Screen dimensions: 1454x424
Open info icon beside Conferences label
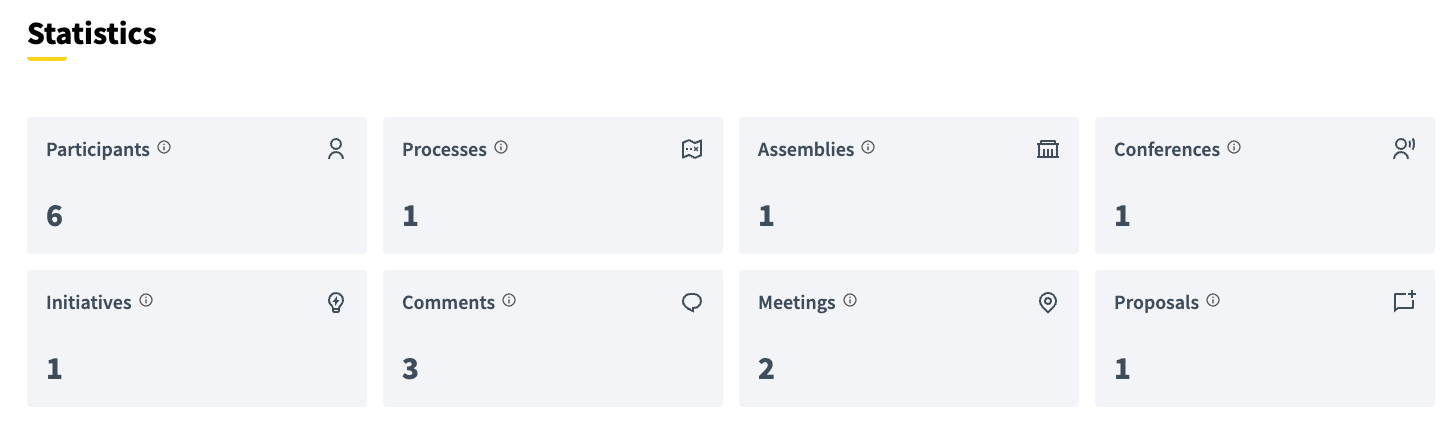pyautogui.click(x=1234, y=147)
